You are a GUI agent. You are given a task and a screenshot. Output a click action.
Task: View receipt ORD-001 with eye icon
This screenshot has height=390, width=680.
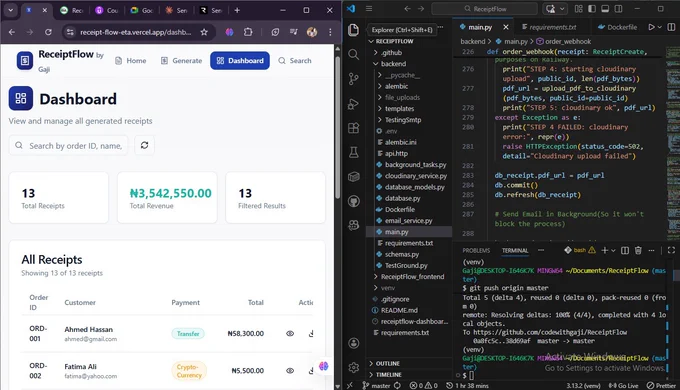coord(290,334)
